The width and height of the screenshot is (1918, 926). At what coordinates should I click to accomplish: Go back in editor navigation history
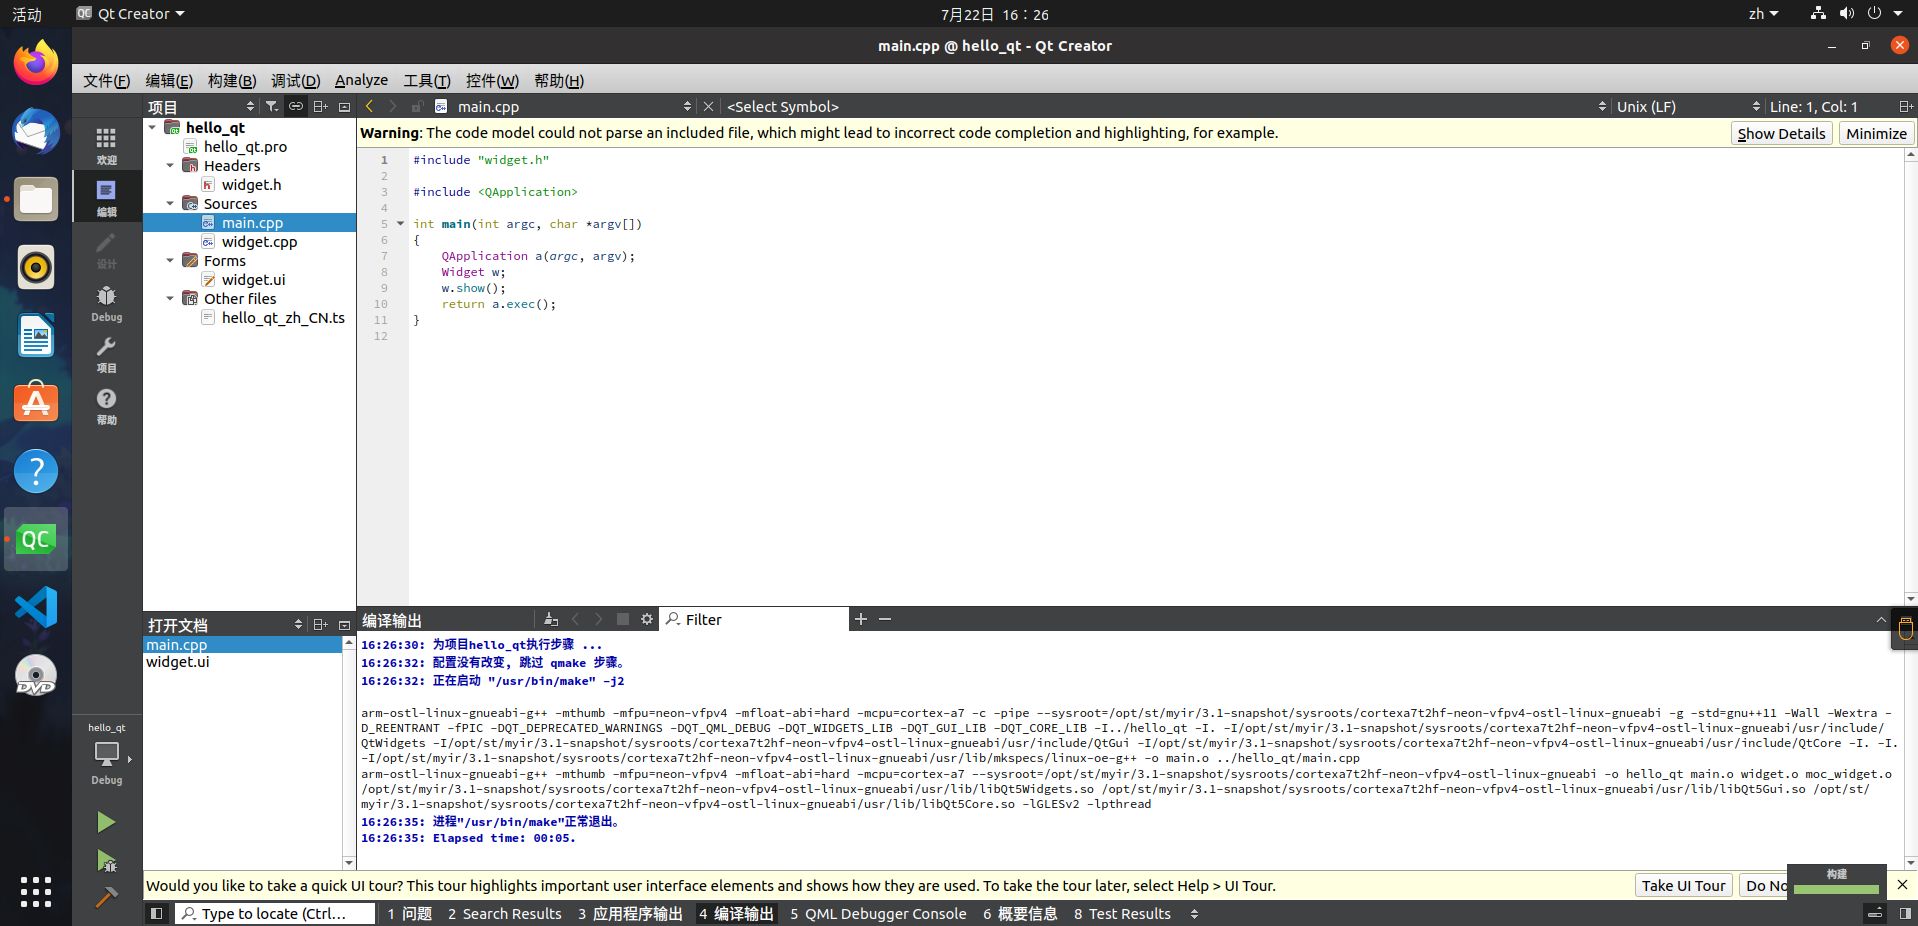[x=369, y=106]
